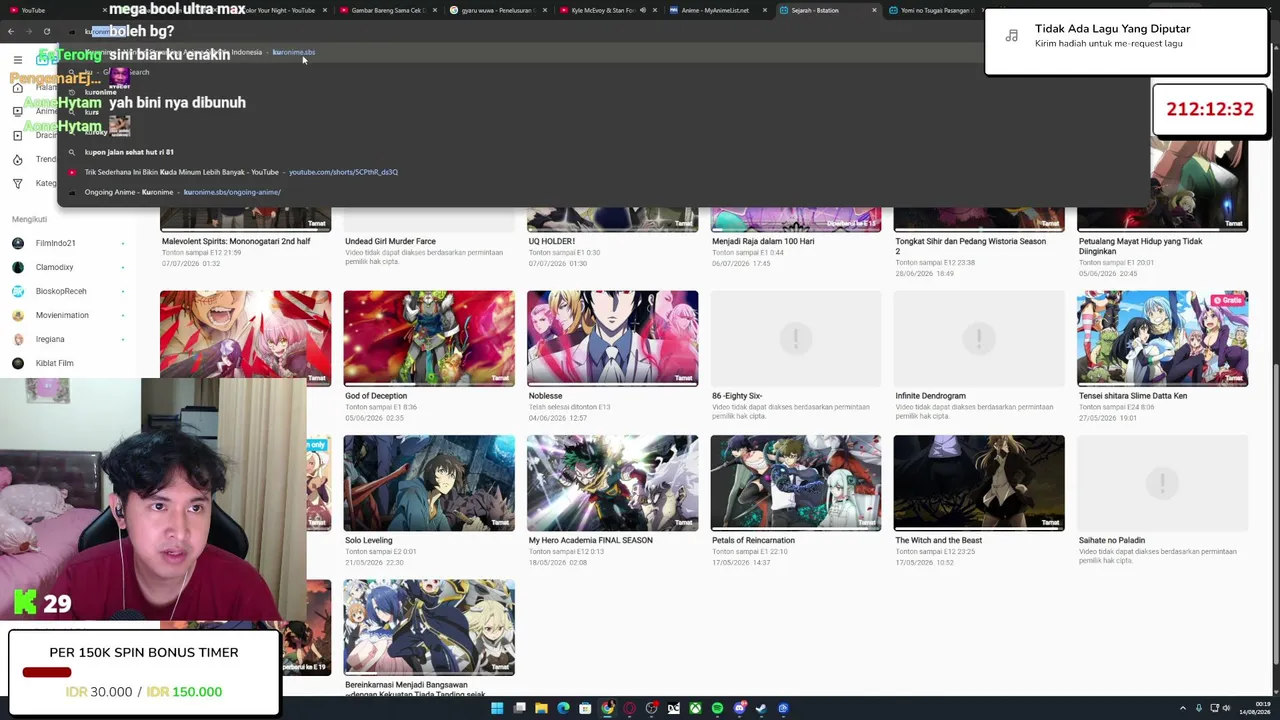The image size is (1280, 720).
Task: Open Spotify from the taskbar
Action: coord(717,708)
